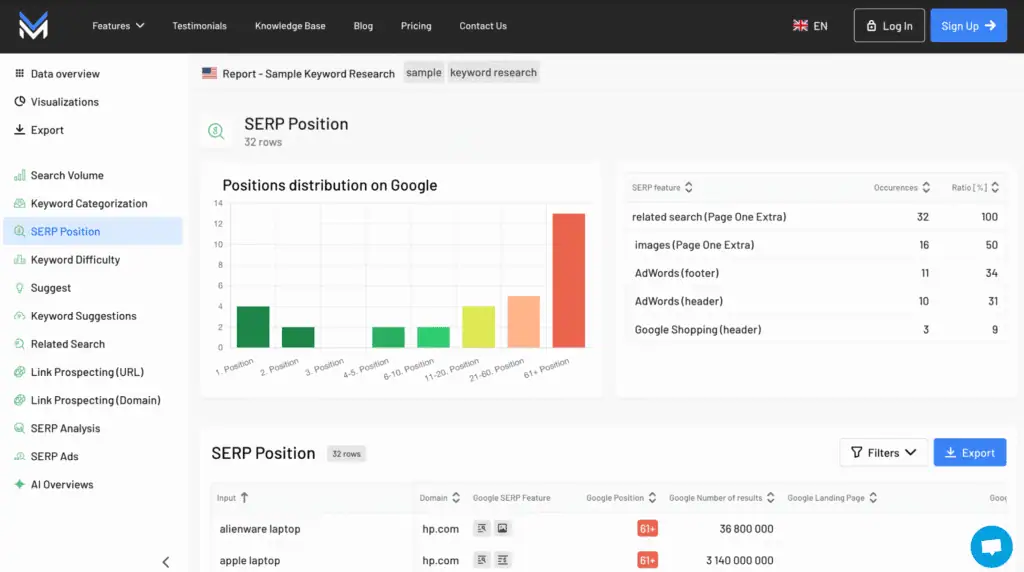This screenshot has height=572, width=1024.
Task: Go to the Pricing page
Action: (416, 26)
